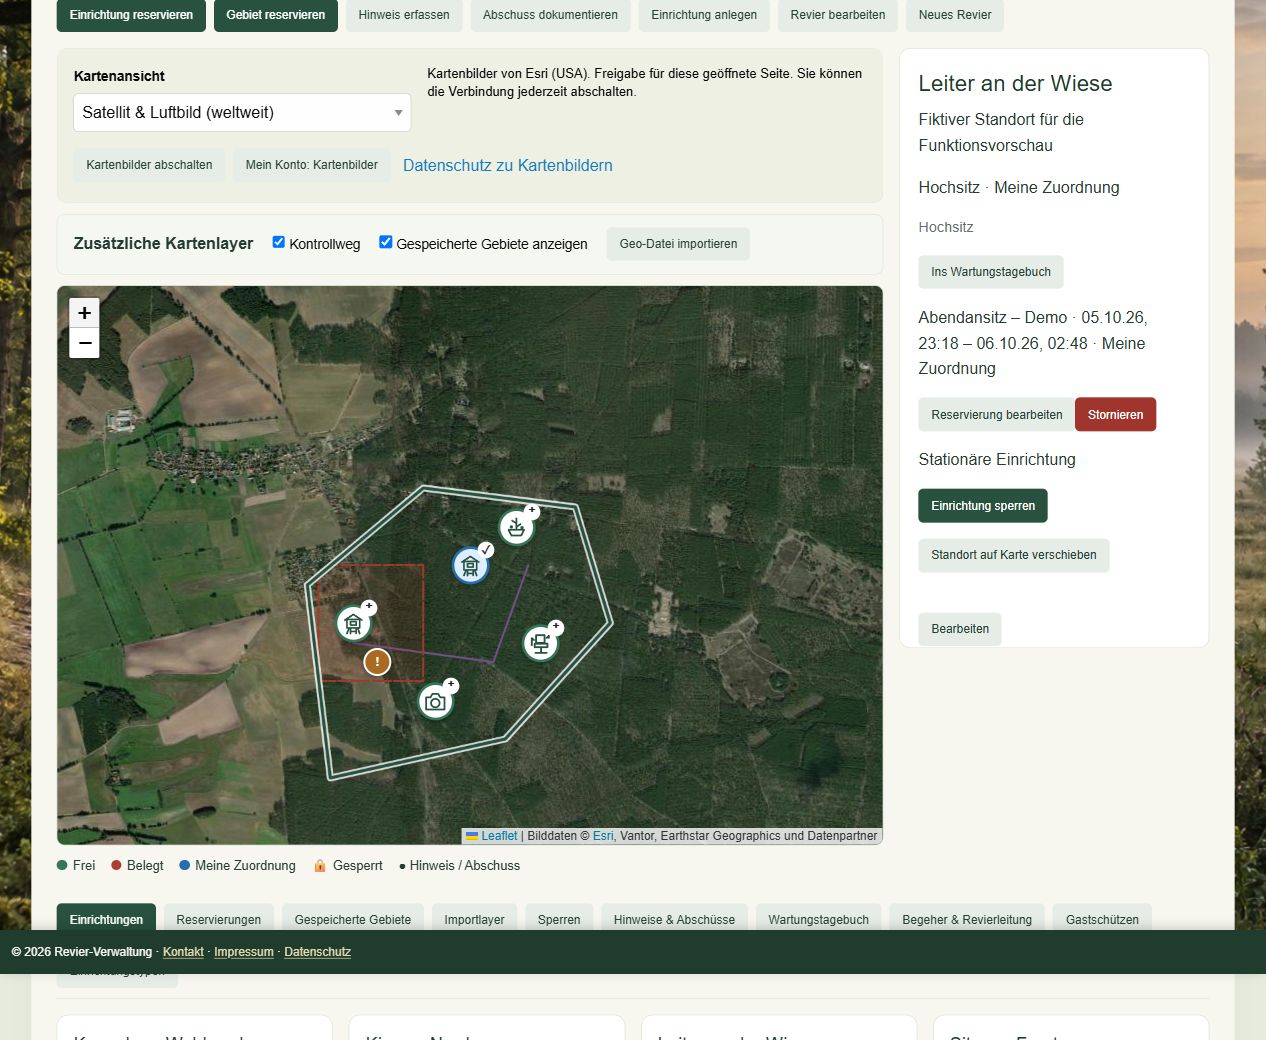Switch to the Gastschützen tab
The height and width of the screenshot is (1040, 1266).
[x=1102, y=920]
